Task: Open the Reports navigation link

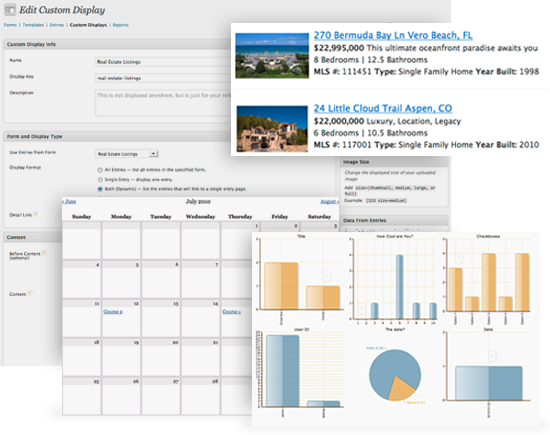Action: [120, 25]
